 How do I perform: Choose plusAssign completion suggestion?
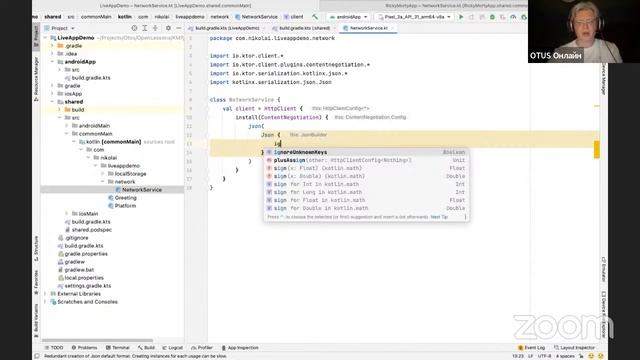[x=366, y=160]
